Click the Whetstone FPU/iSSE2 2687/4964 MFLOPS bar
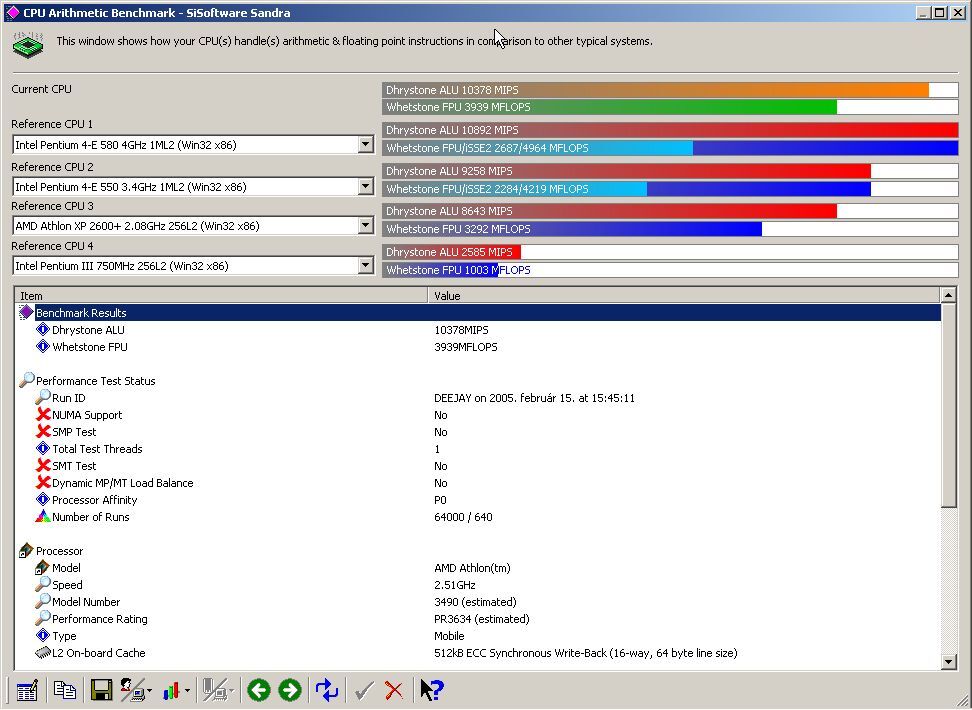 click(x=670, y=148)
